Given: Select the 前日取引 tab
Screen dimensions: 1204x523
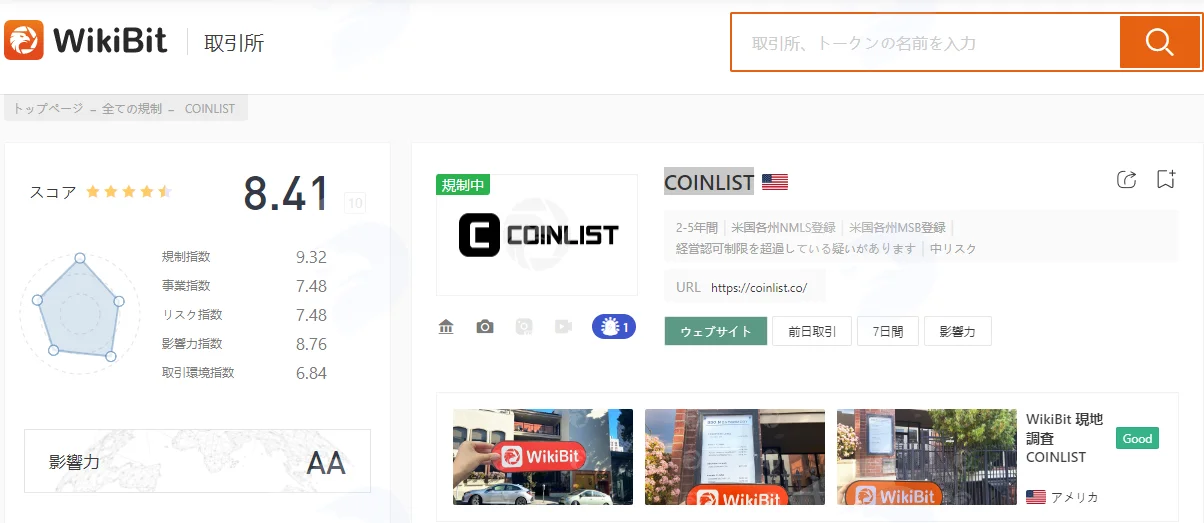Looking at the screenshot, I should pyautogui.click(x=811, y=331).
